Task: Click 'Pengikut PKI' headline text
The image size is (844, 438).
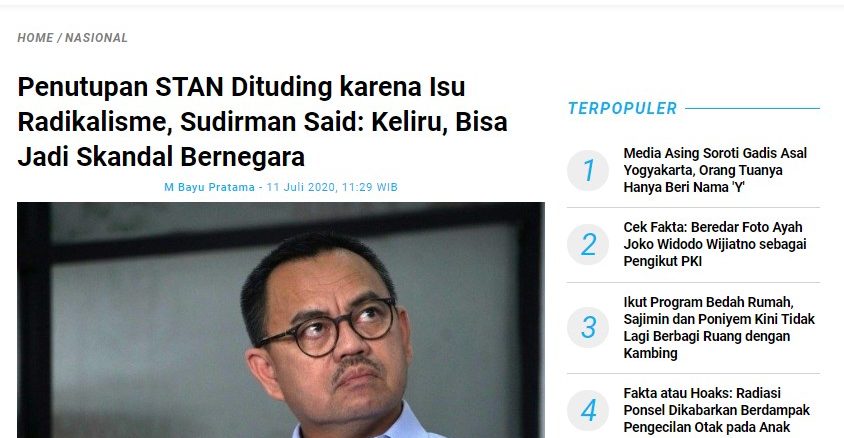Action: coord(663,261)
